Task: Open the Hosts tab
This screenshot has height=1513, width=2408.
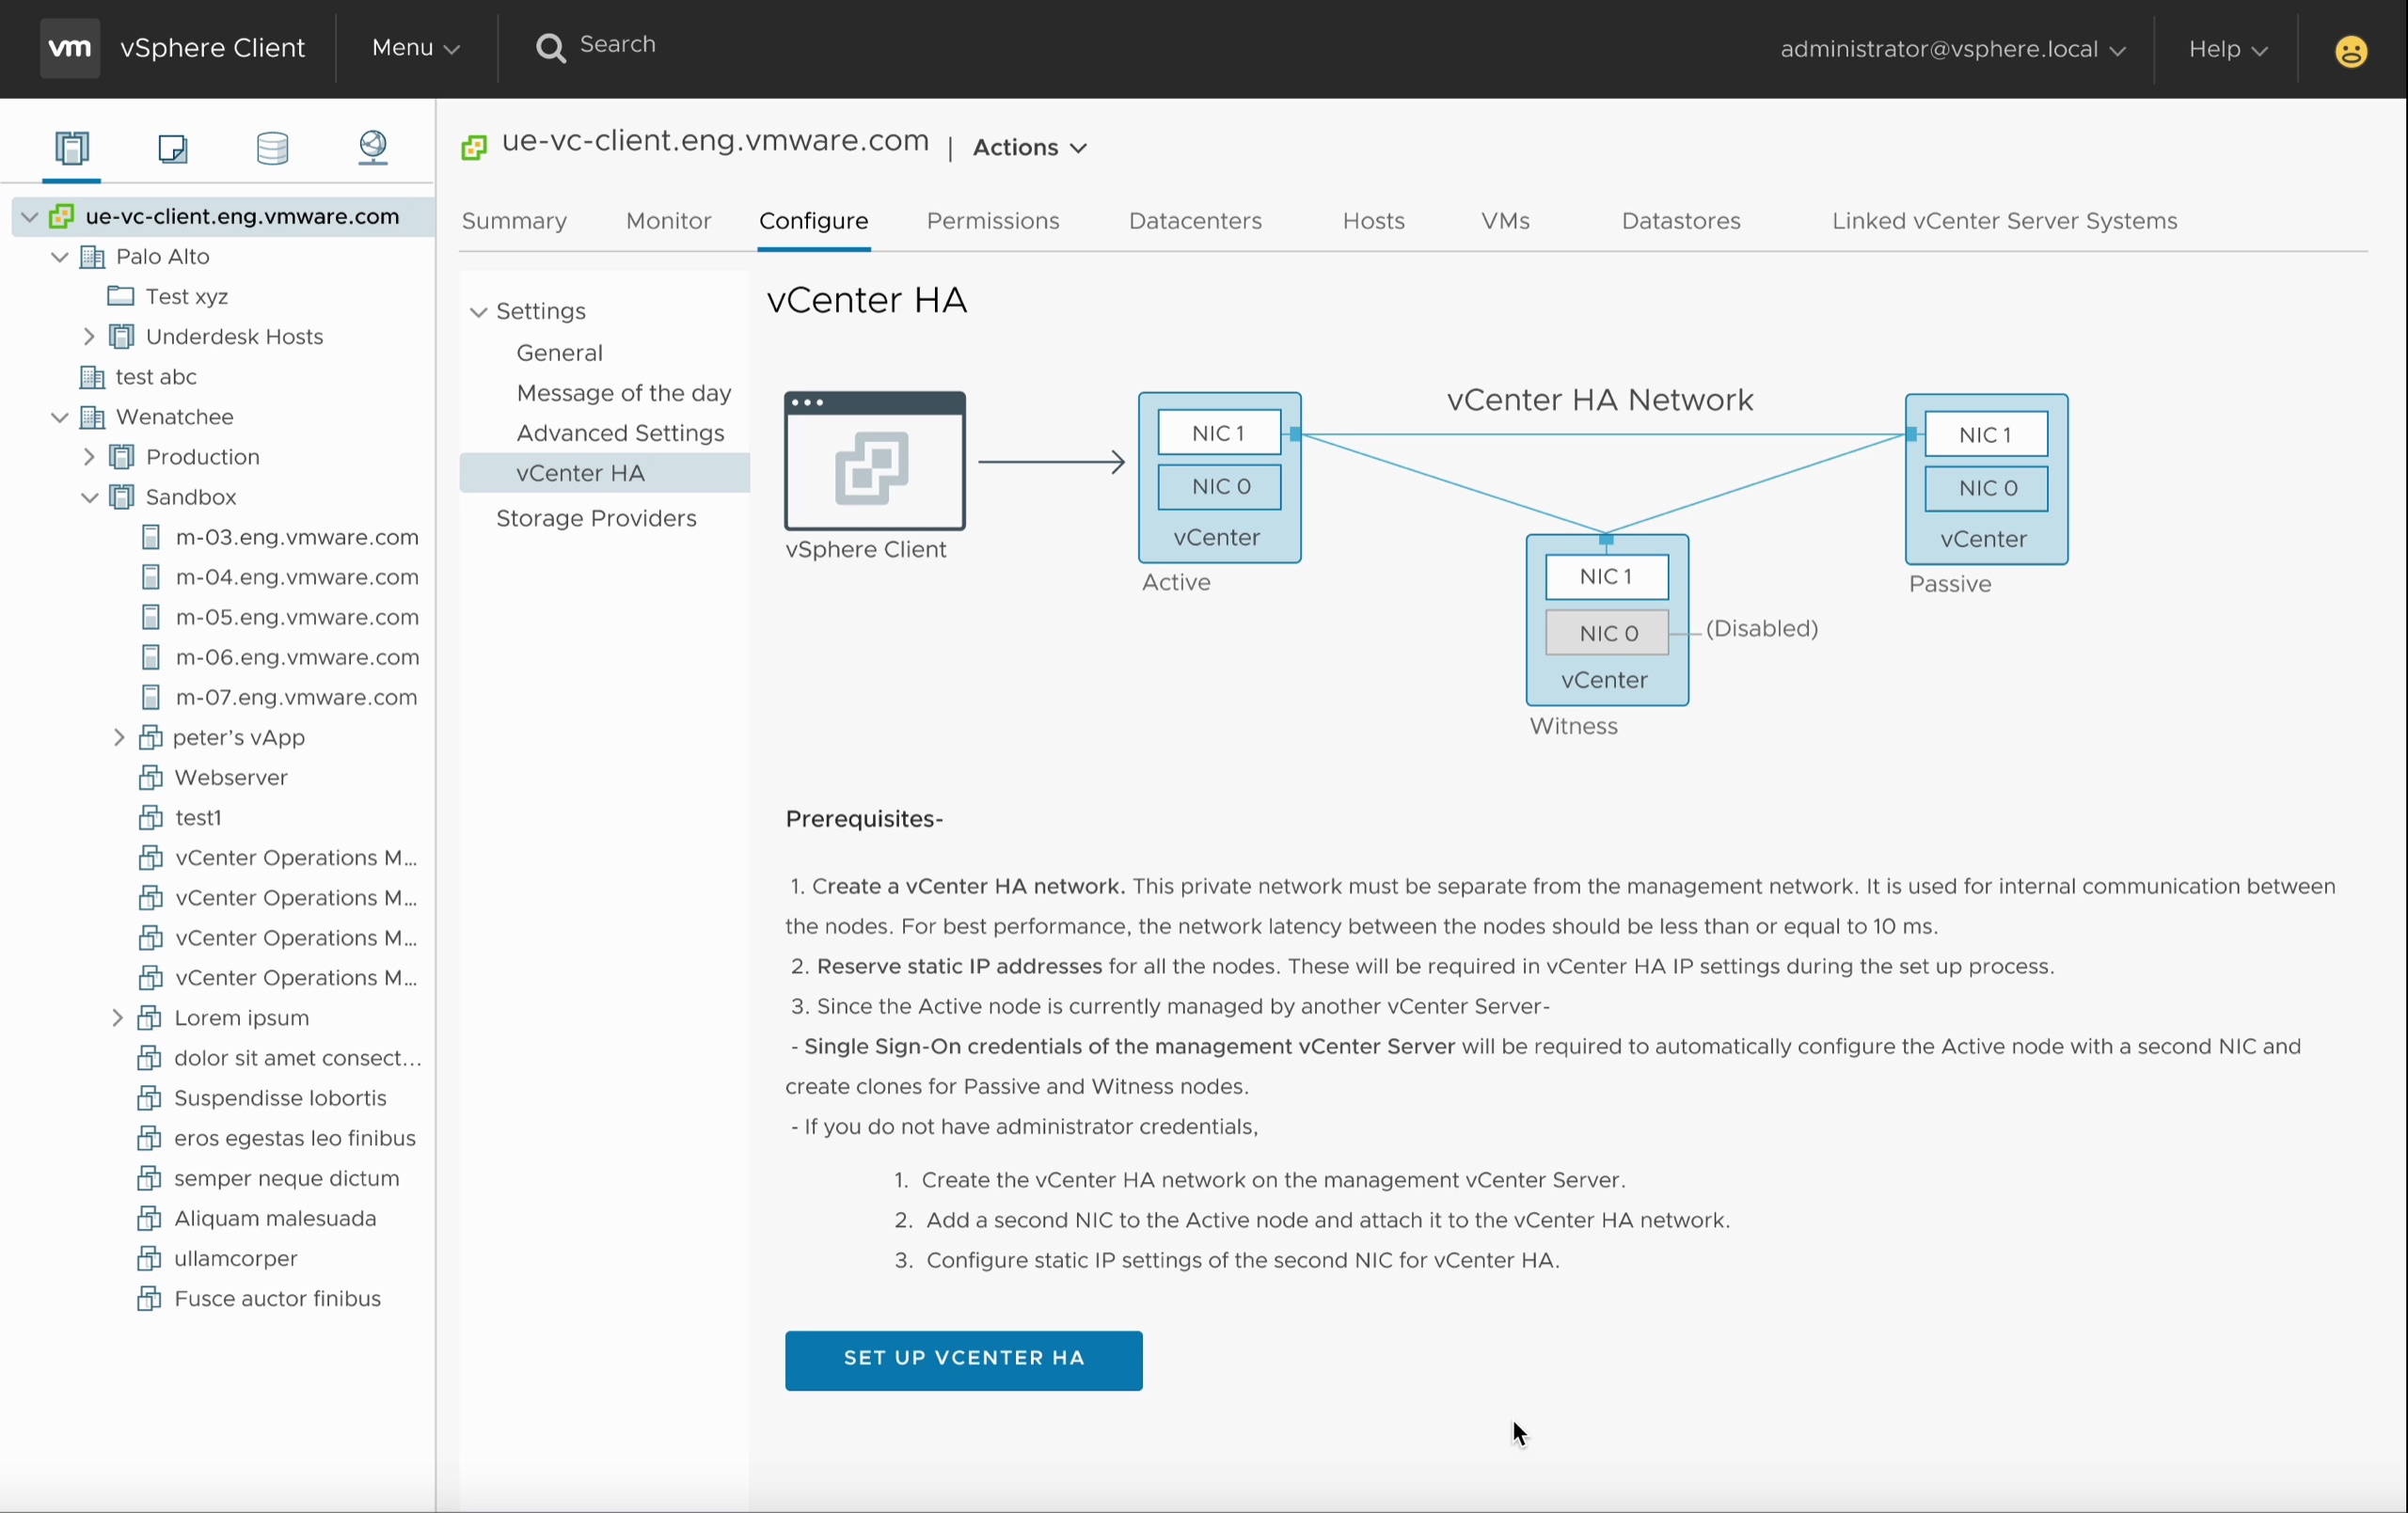Action: pos(1373,221)
